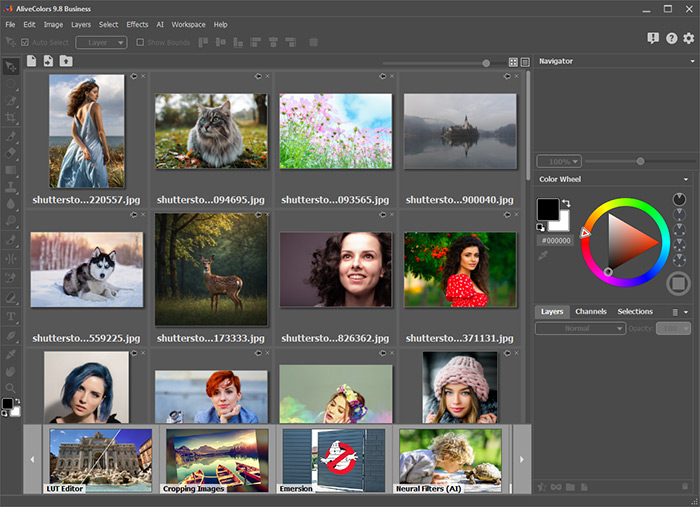Show previous tutorials with left arrow
The image size is (700, 507).
click(32, 459)
